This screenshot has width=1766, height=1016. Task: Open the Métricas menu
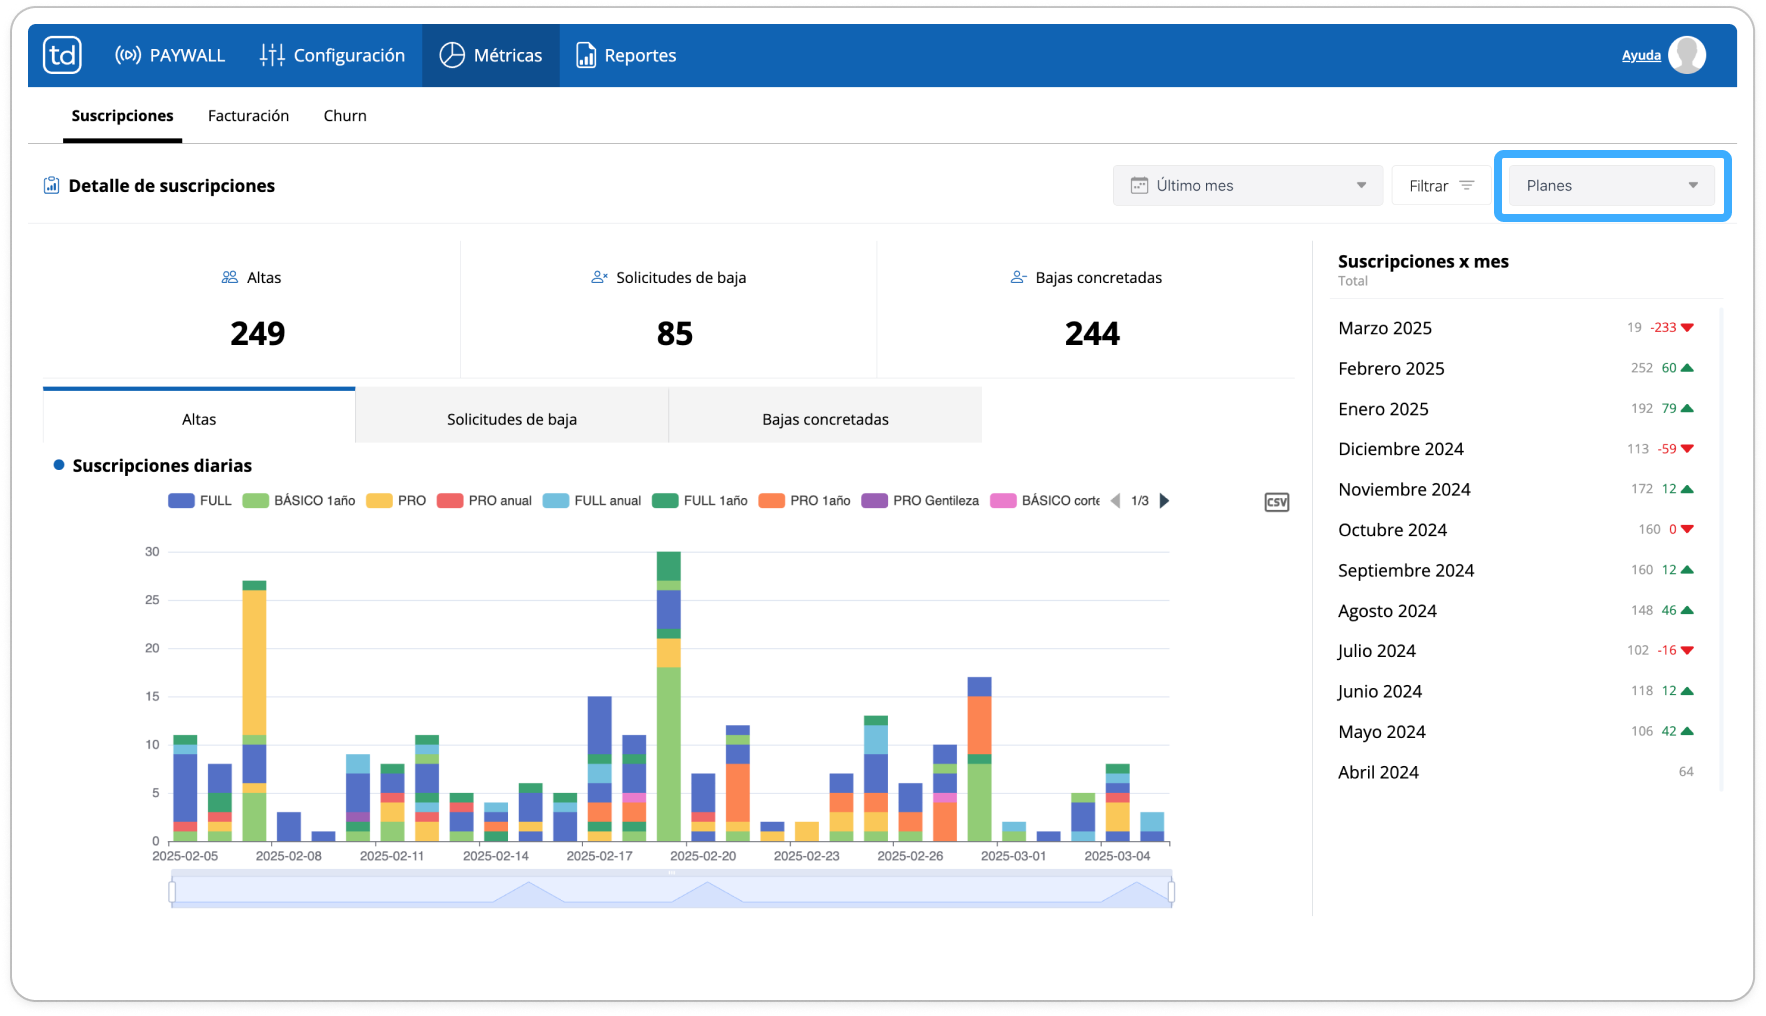coord(490,55)
